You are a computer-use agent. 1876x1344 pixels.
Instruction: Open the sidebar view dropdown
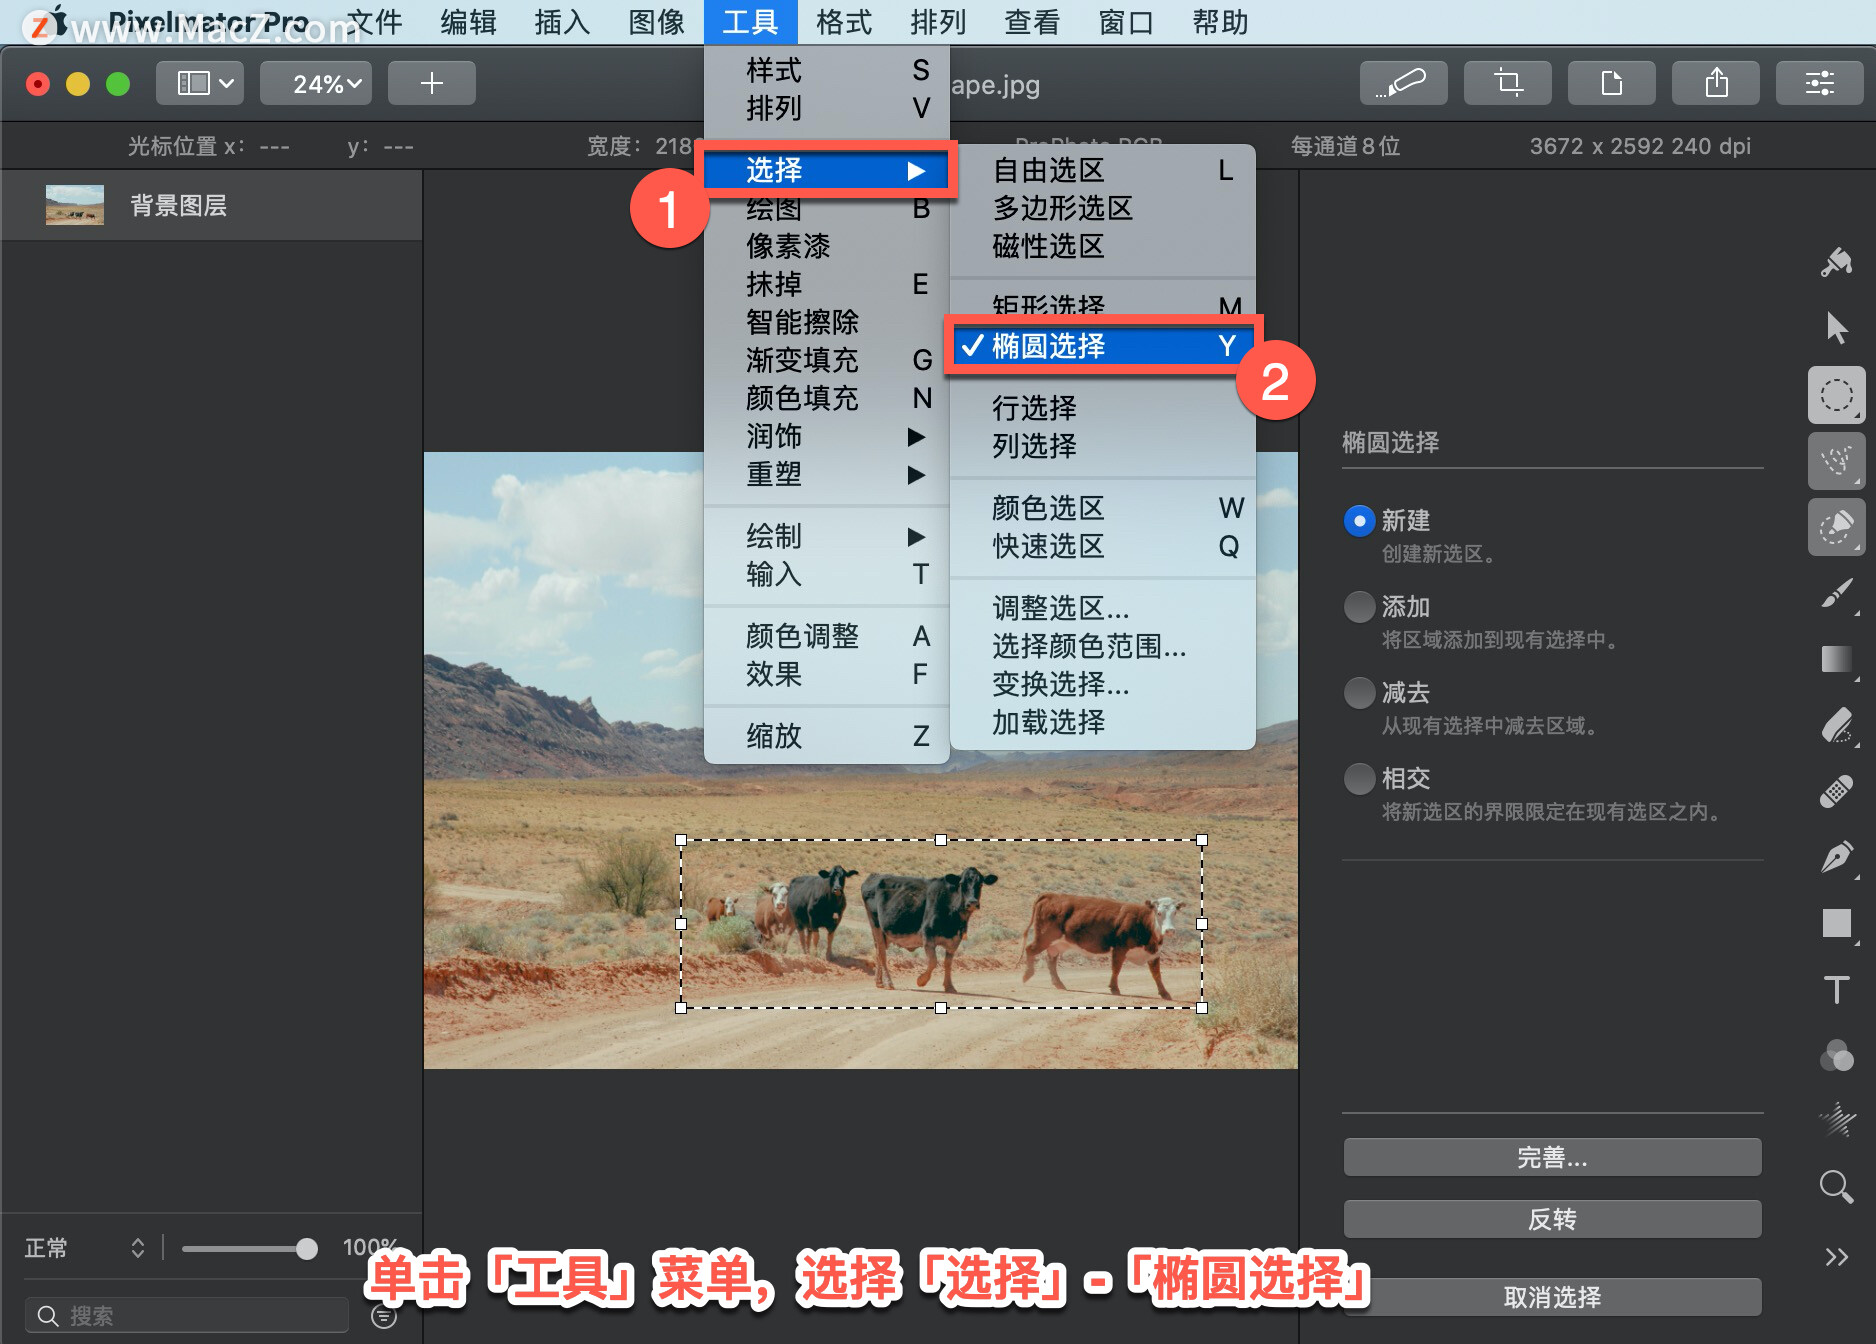coord(199,83)
